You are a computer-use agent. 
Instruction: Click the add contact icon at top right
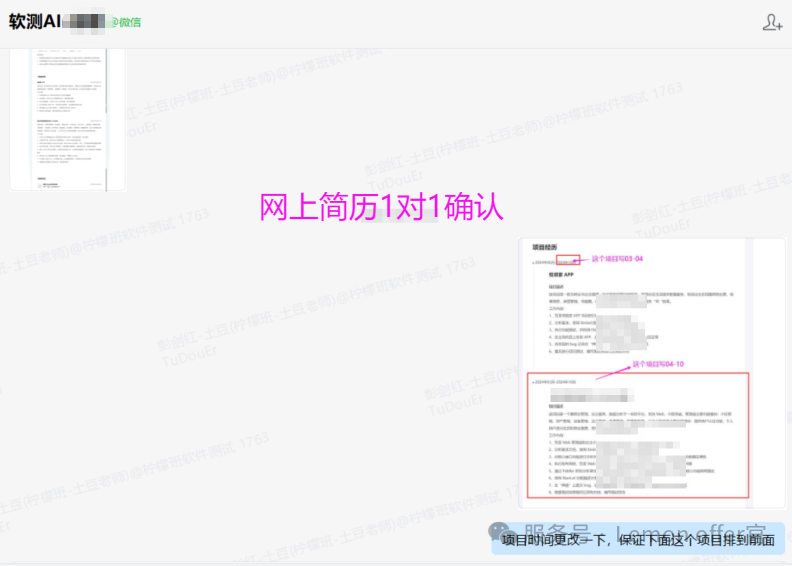point(772,22)
